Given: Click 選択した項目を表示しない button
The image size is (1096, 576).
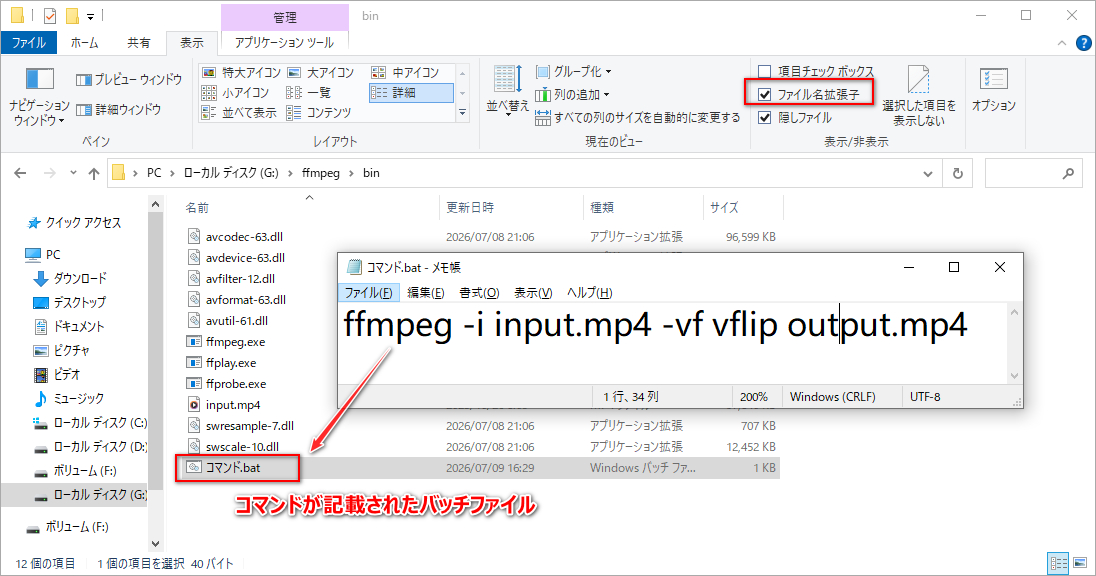Looking at the screenshot, I should coord(918,96).
